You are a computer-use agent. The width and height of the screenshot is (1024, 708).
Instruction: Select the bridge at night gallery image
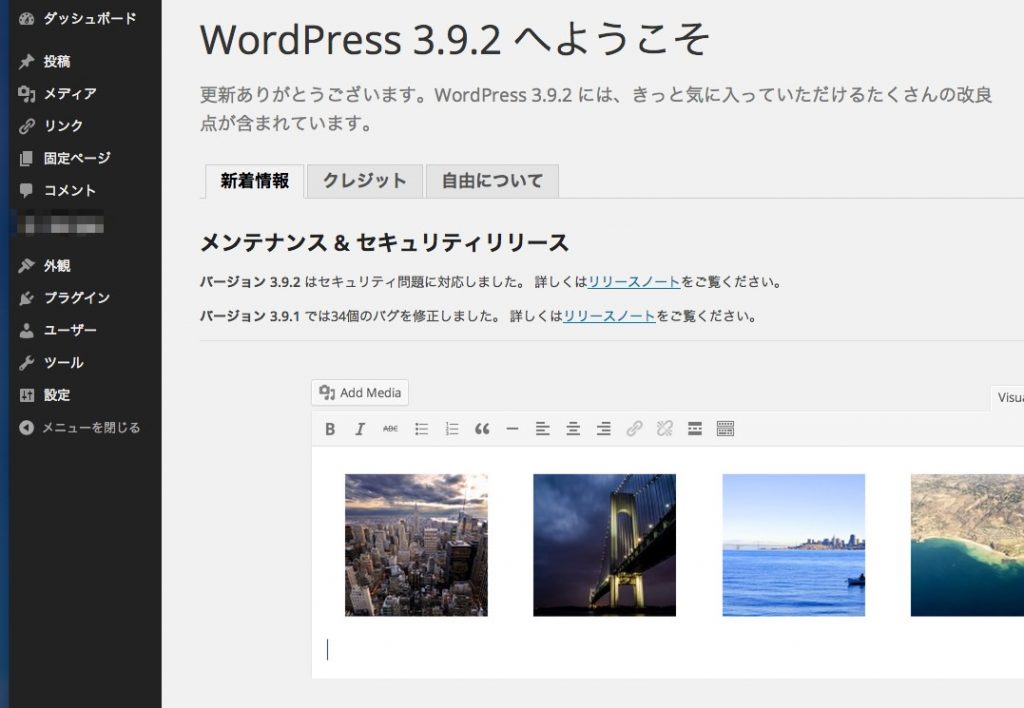pyautogui.click(x=605, y=545)
